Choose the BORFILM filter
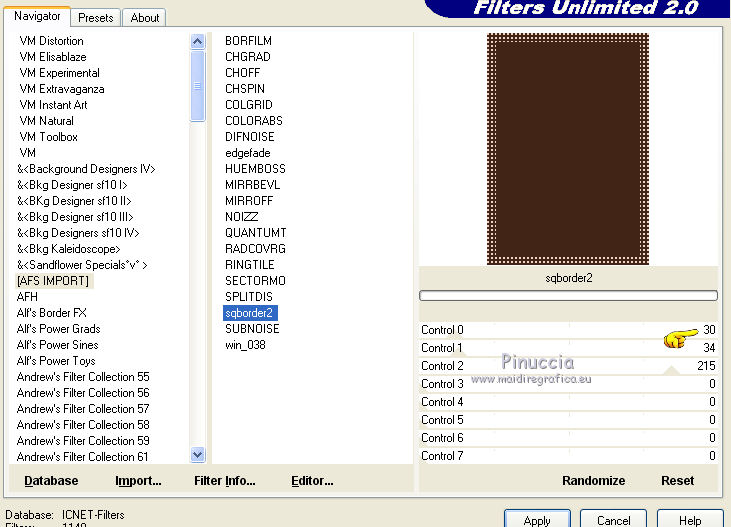This screenshot has width=731, height=527. (248, 41)
